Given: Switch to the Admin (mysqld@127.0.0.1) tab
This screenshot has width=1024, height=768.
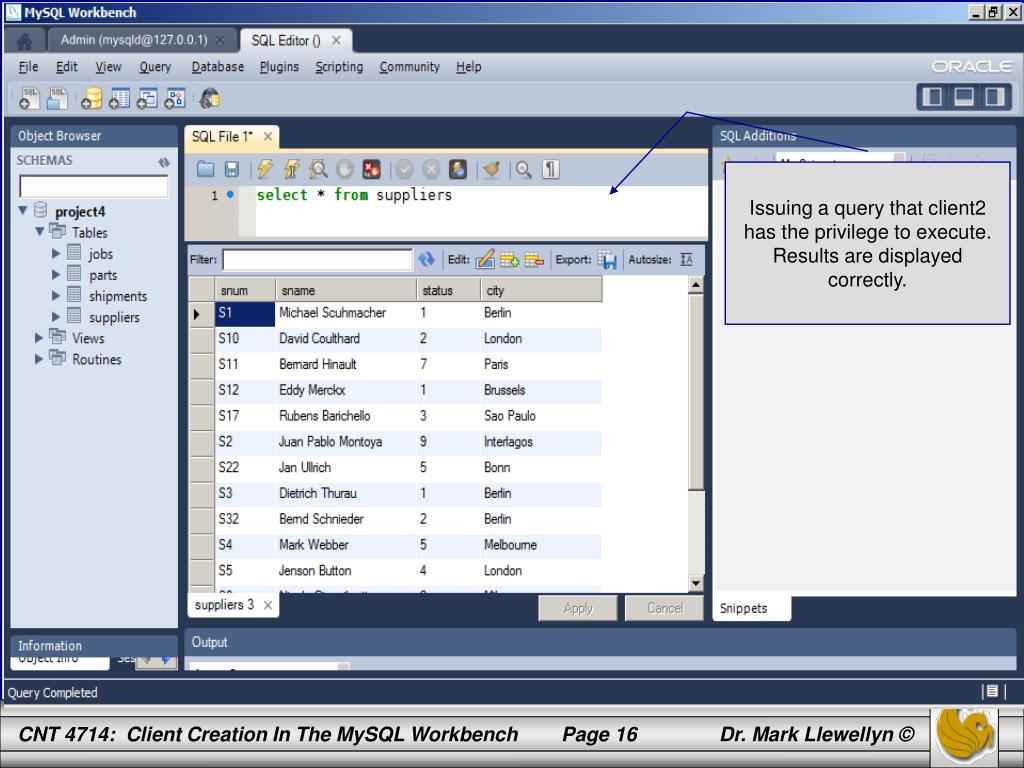Looking at the screenshot, I should (134, 40).
